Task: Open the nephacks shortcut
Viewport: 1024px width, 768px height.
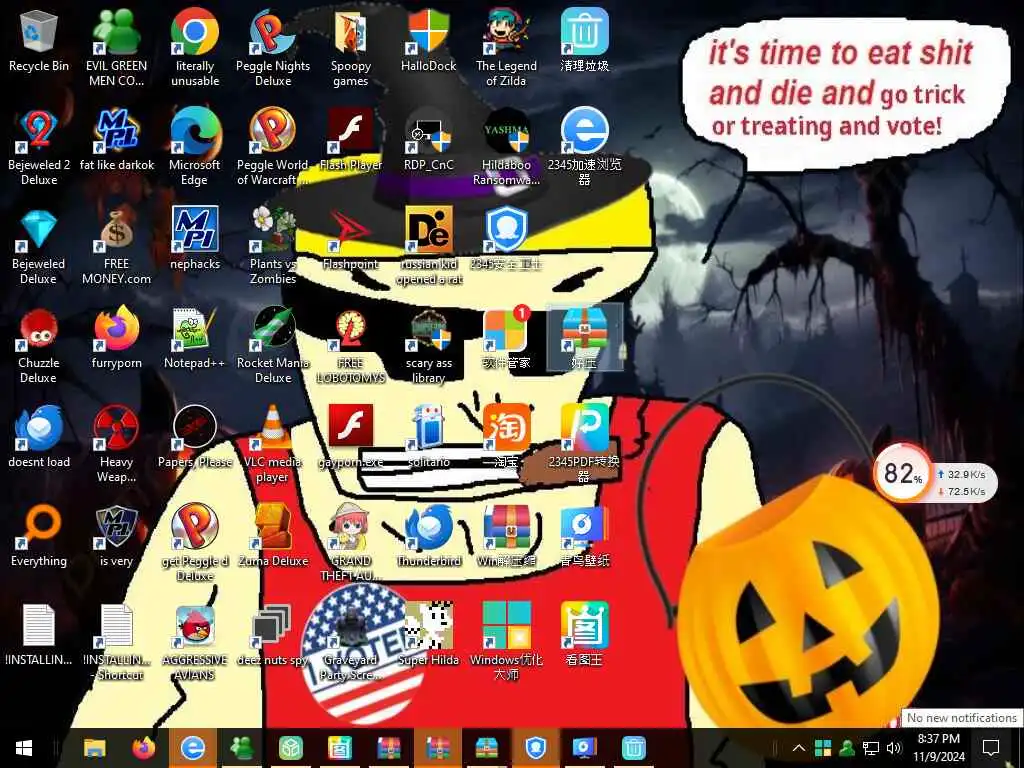Action: tap(195, 238)
